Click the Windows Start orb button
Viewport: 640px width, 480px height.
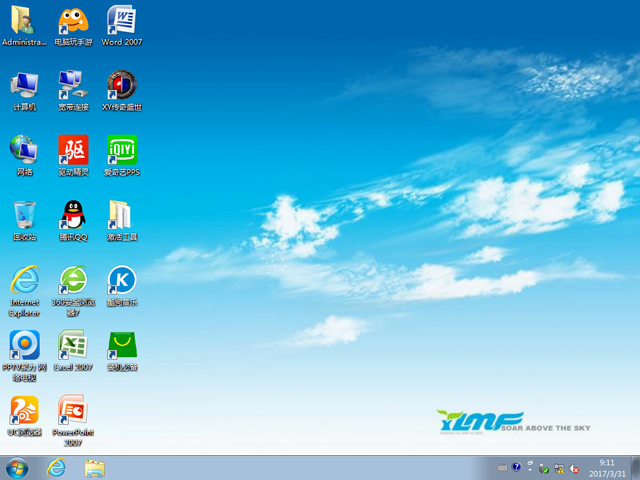(x=17, y=467)
